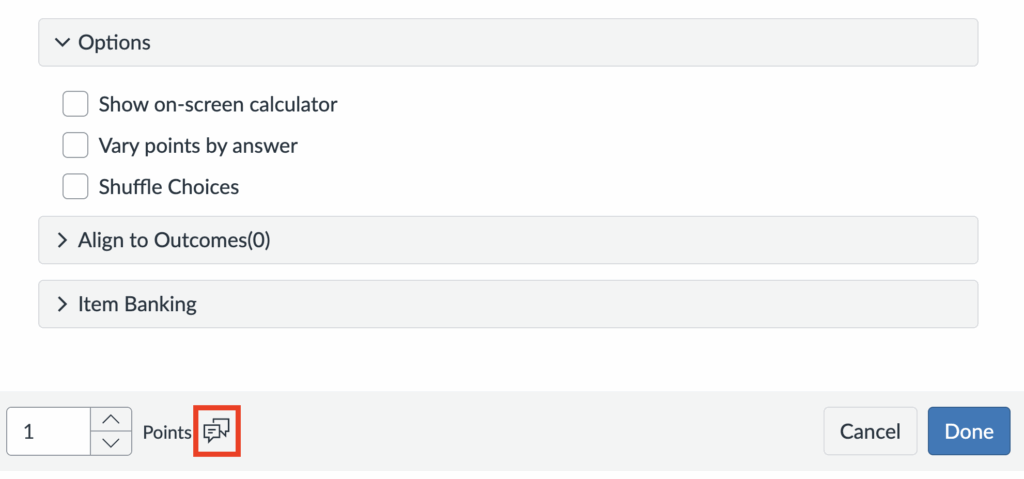Click the "Shuffle Choices" label text

(168, 186)
